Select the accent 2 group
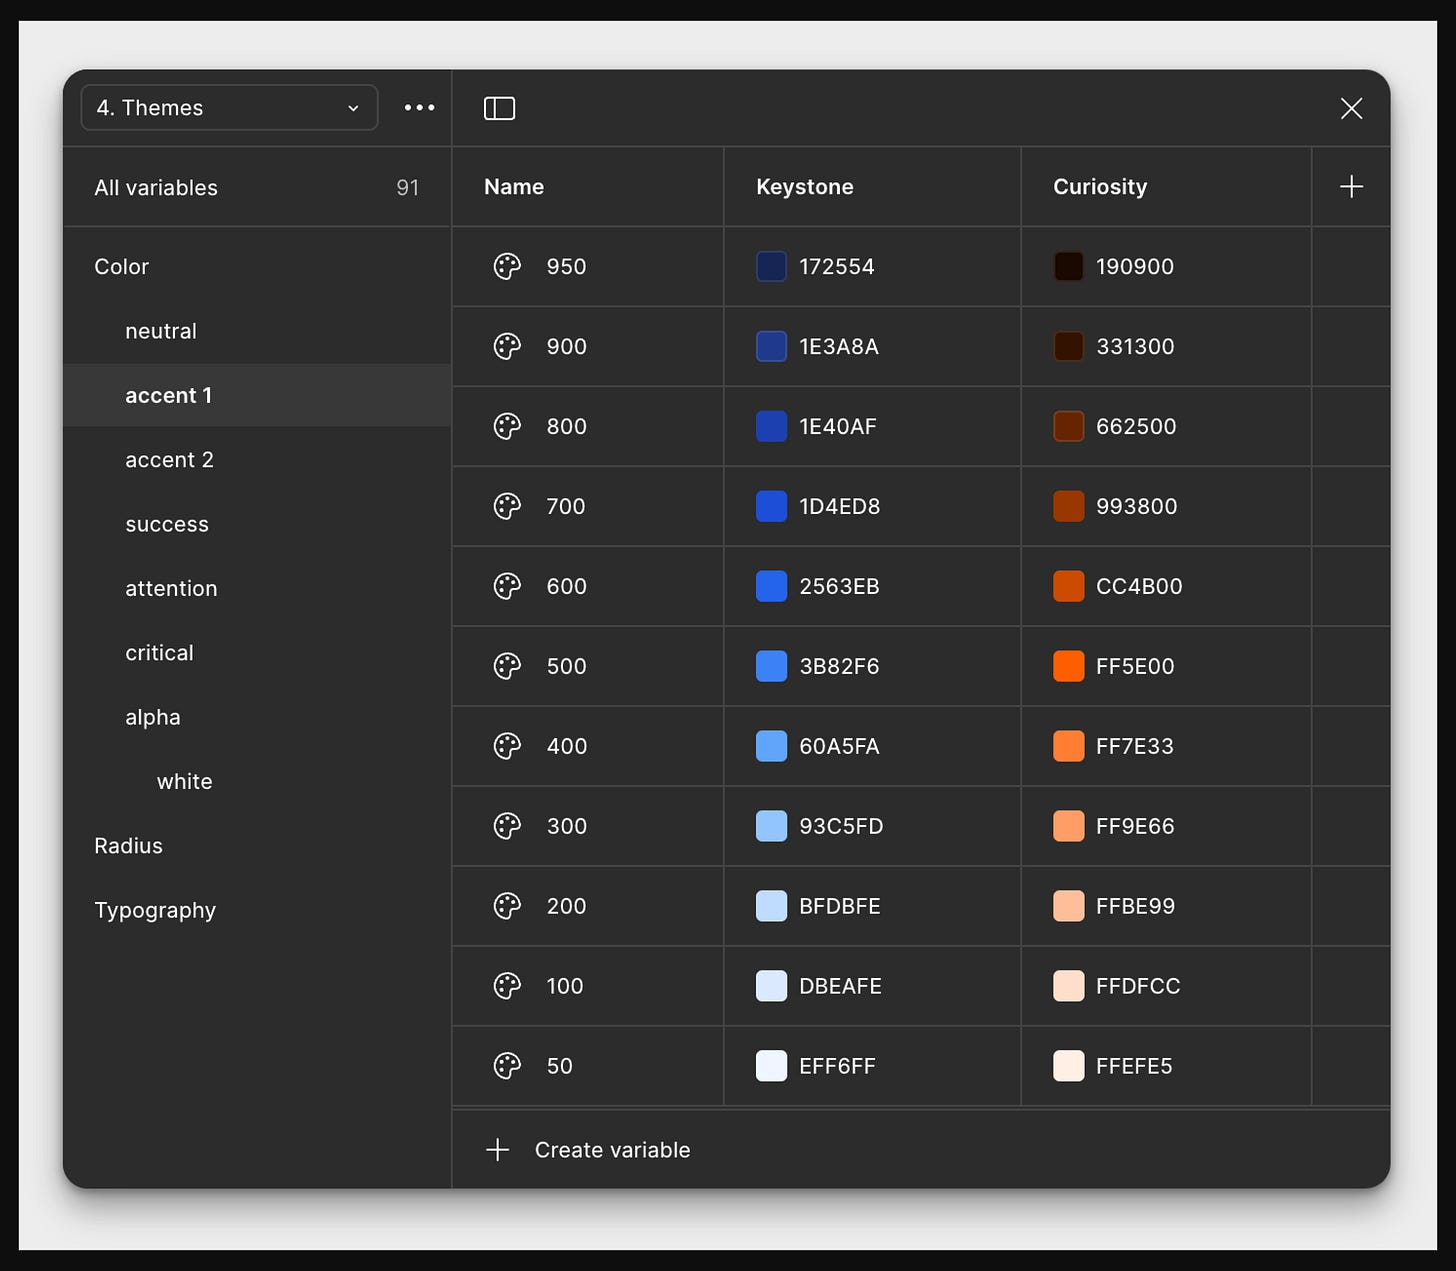 pos(257,459)
